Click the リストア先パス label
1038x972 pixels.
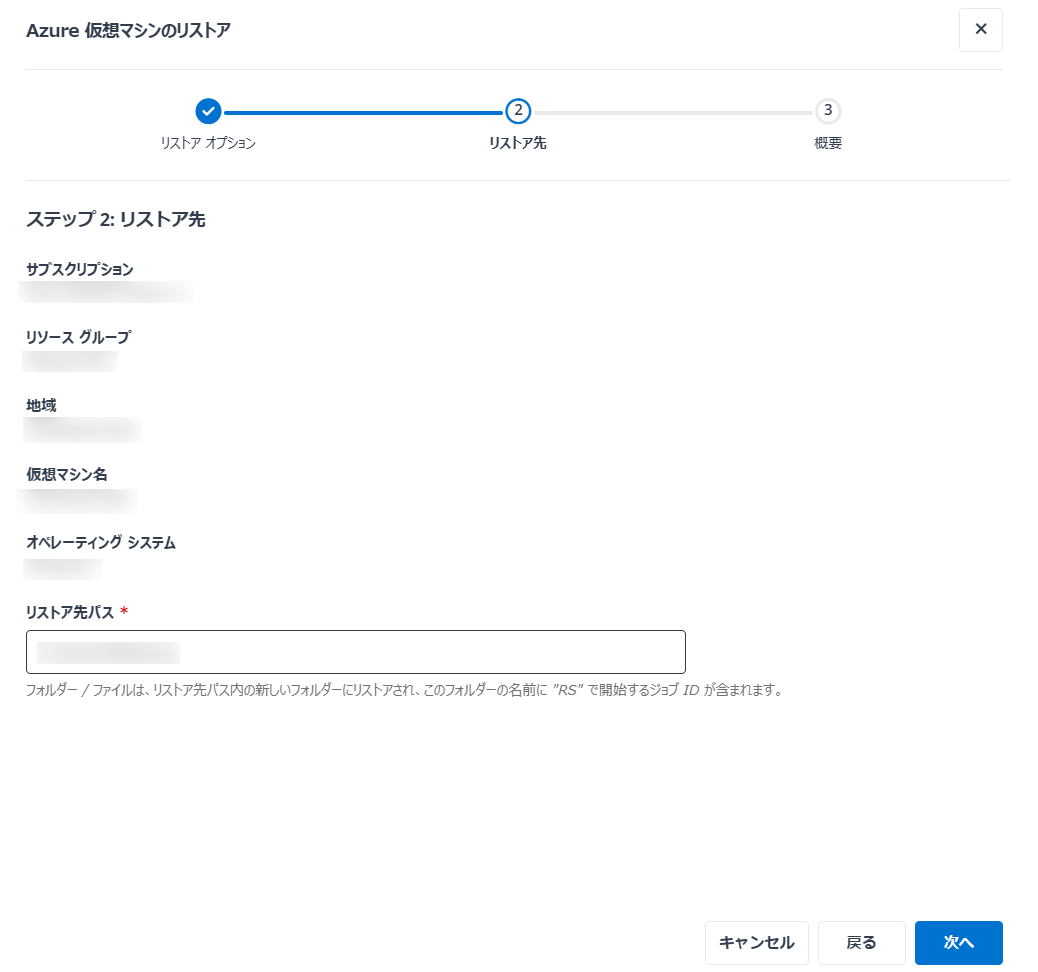pyautogui.click(x=70, y=612)
